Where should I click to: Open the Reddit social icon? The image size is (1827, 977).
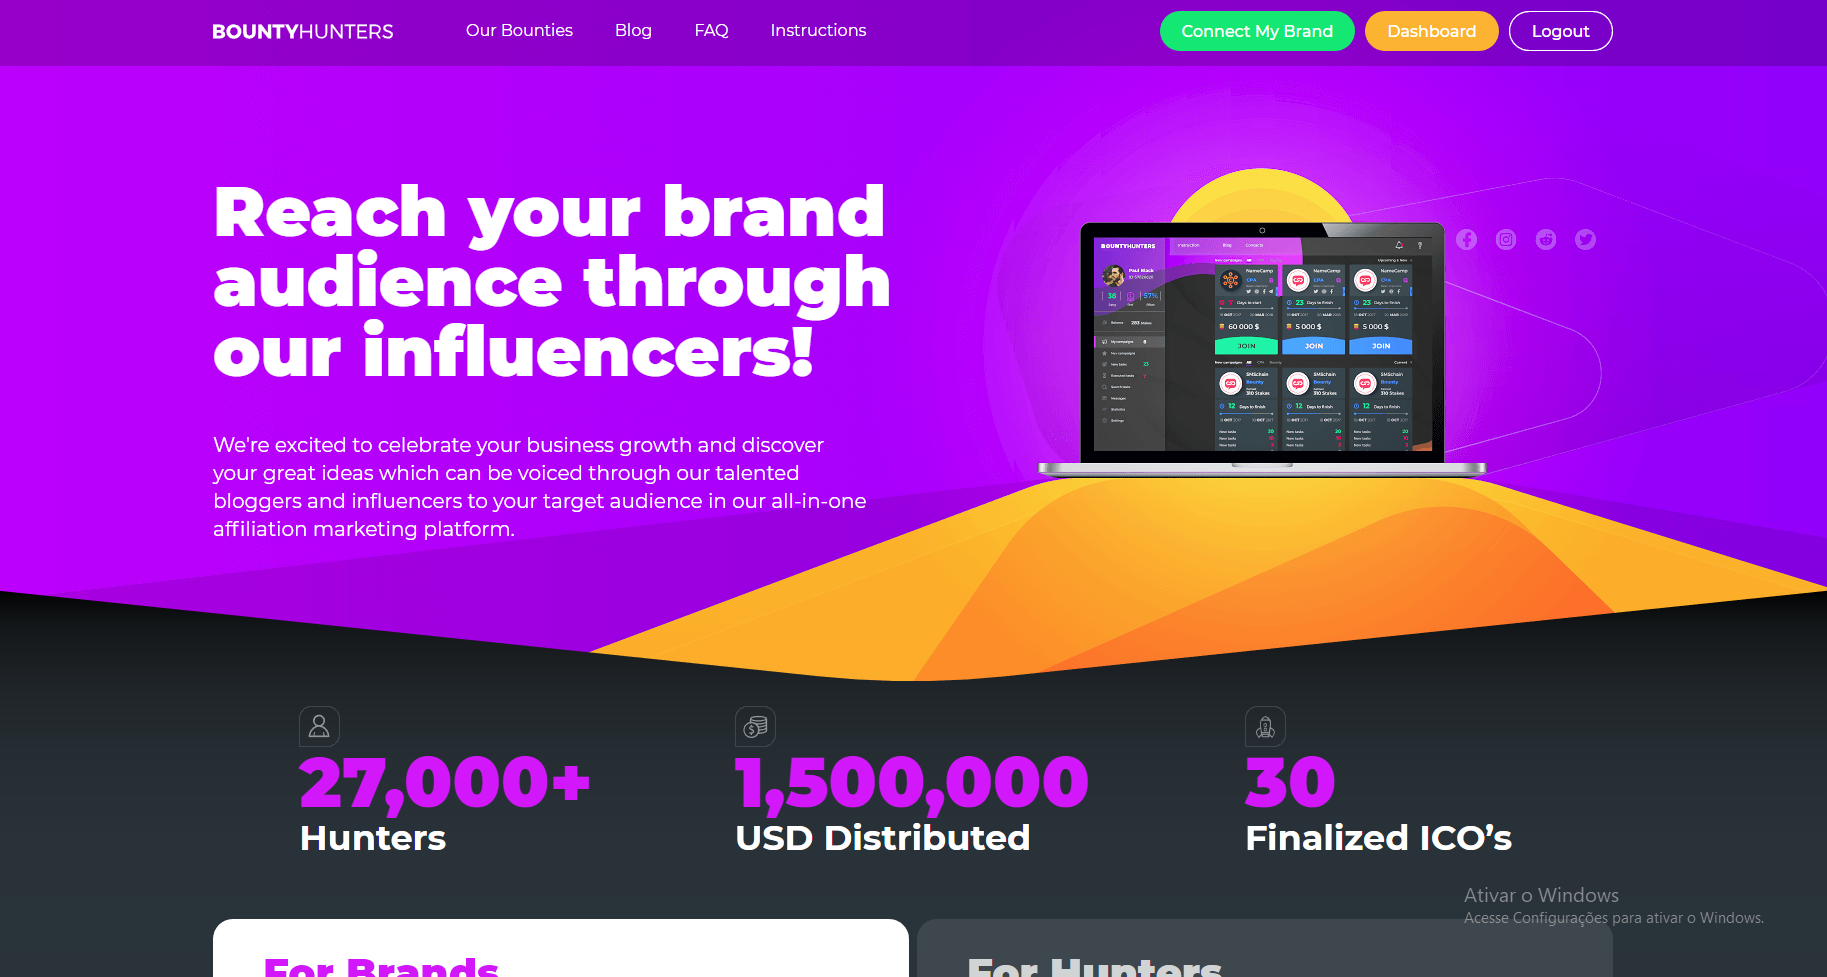(1546, 239)
